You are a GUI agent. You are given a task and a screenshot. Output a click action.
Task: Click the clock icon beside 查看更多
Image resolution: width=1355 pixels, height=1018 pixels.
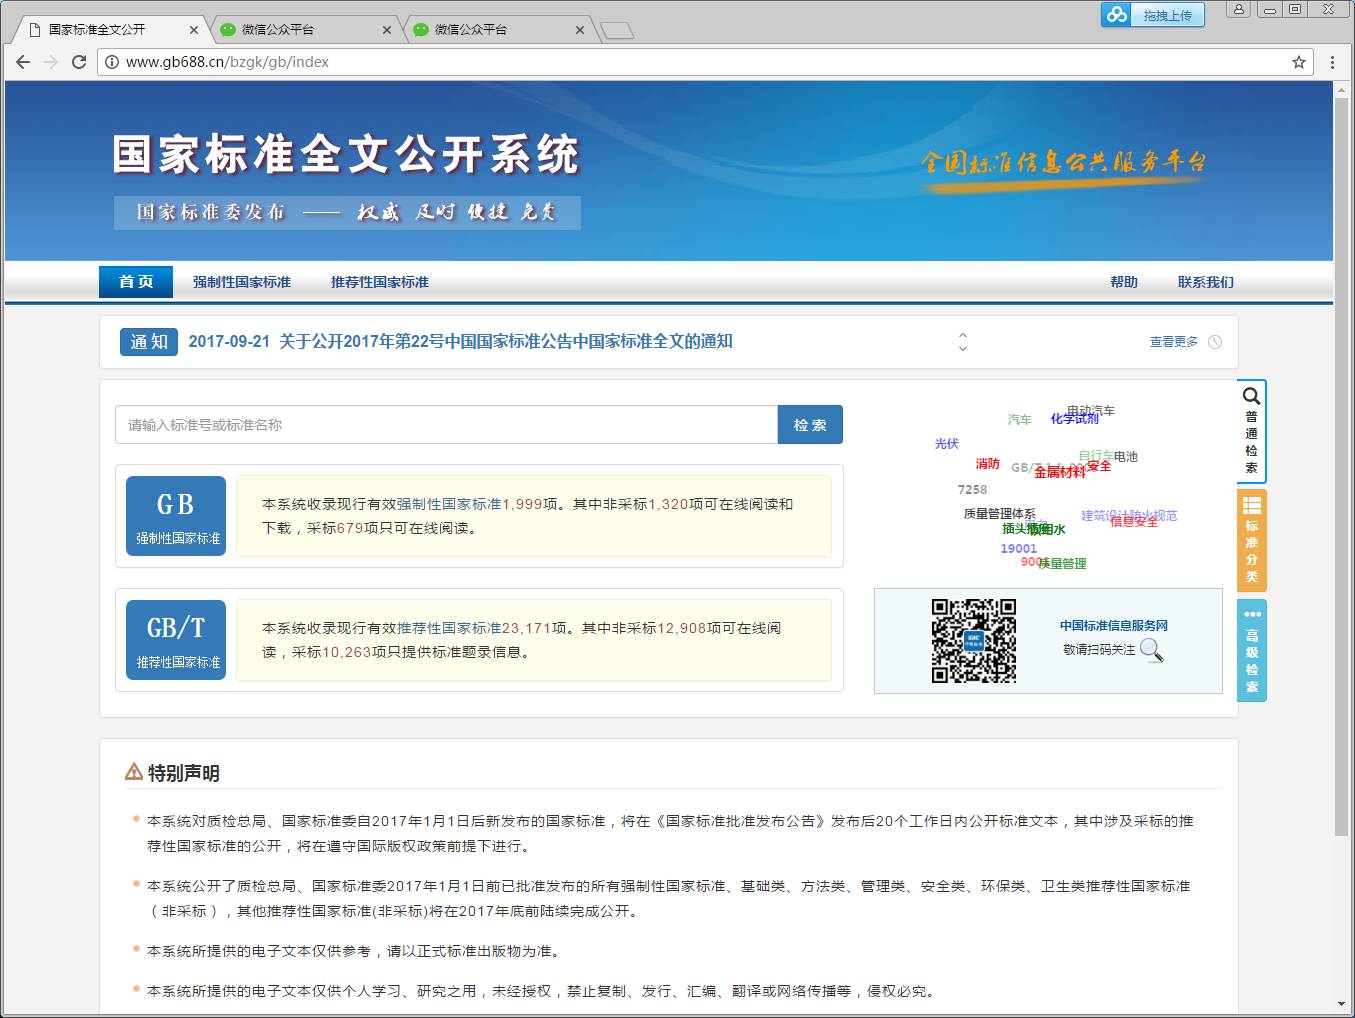click(1215, 342)
